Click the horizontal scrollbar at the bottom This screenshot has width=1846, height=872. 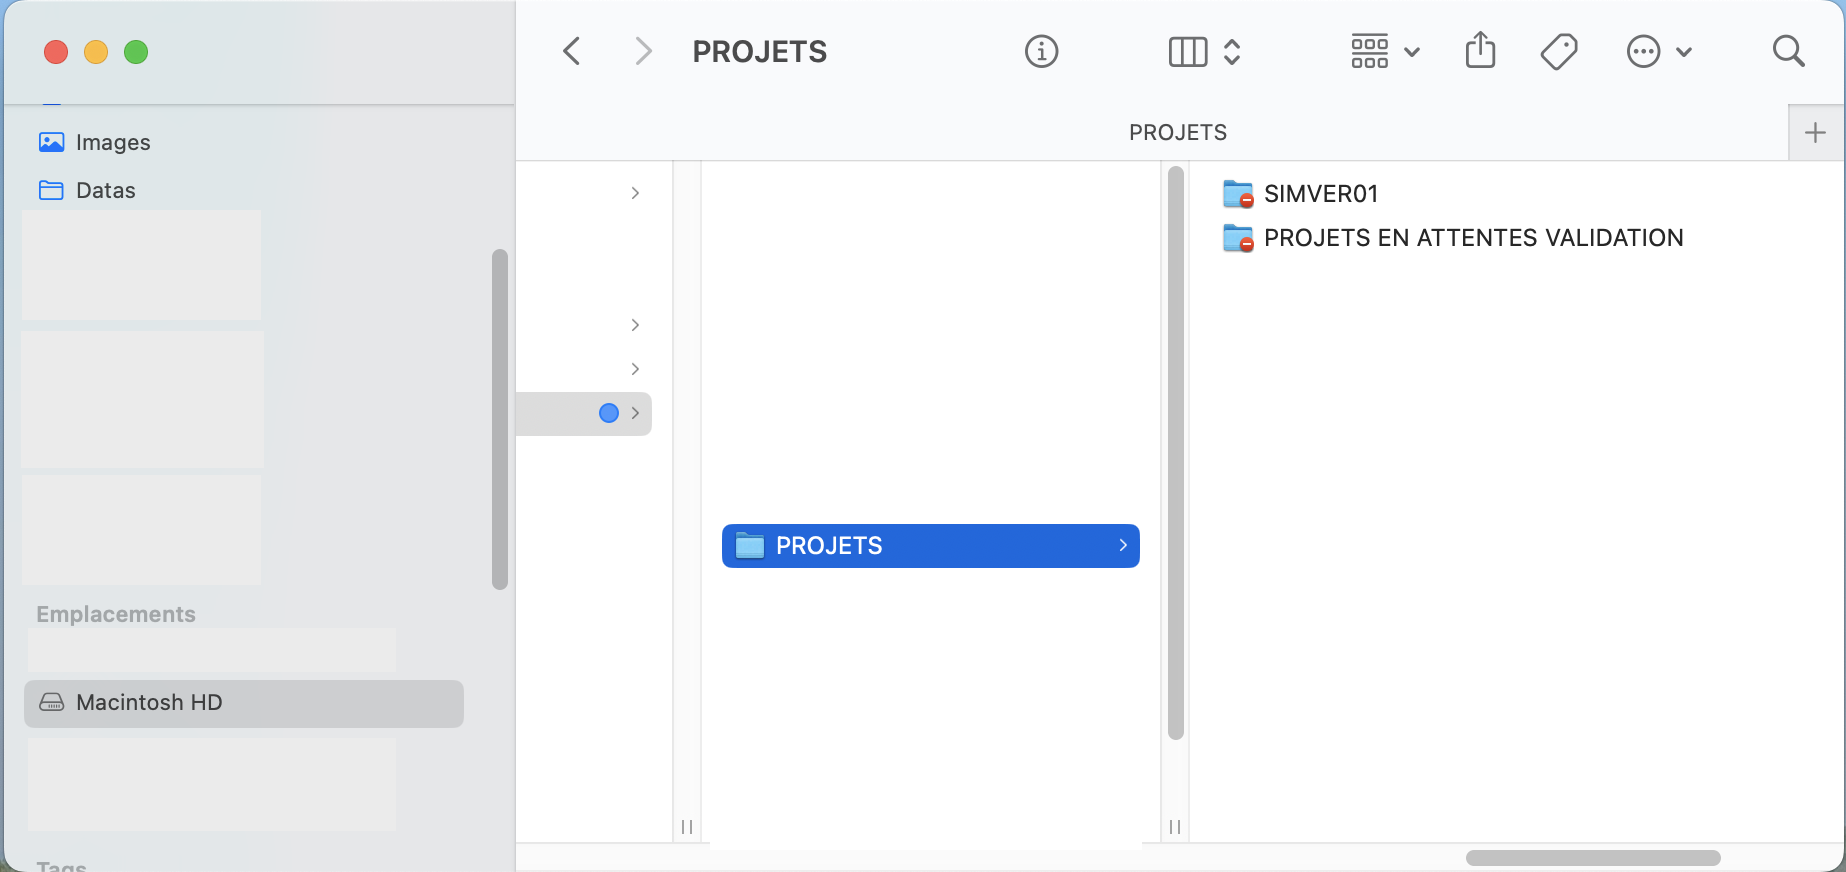coord(1592,858)
